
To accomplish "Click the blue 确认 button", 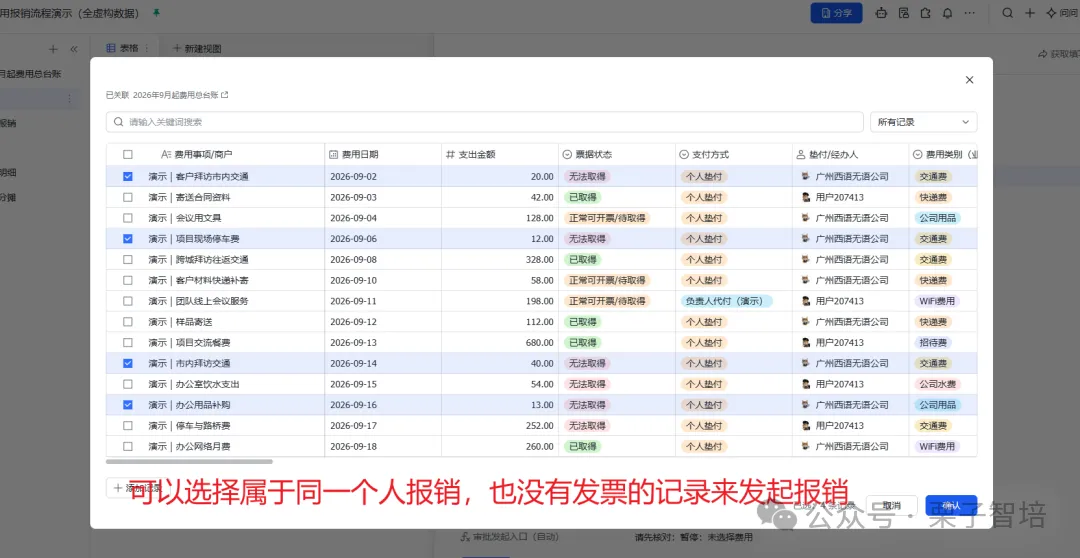I will (951, 506).
